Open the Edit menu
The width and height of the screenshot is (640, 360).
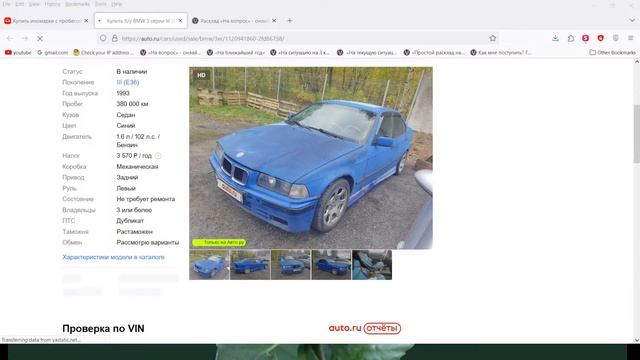(x=20, y=4)
